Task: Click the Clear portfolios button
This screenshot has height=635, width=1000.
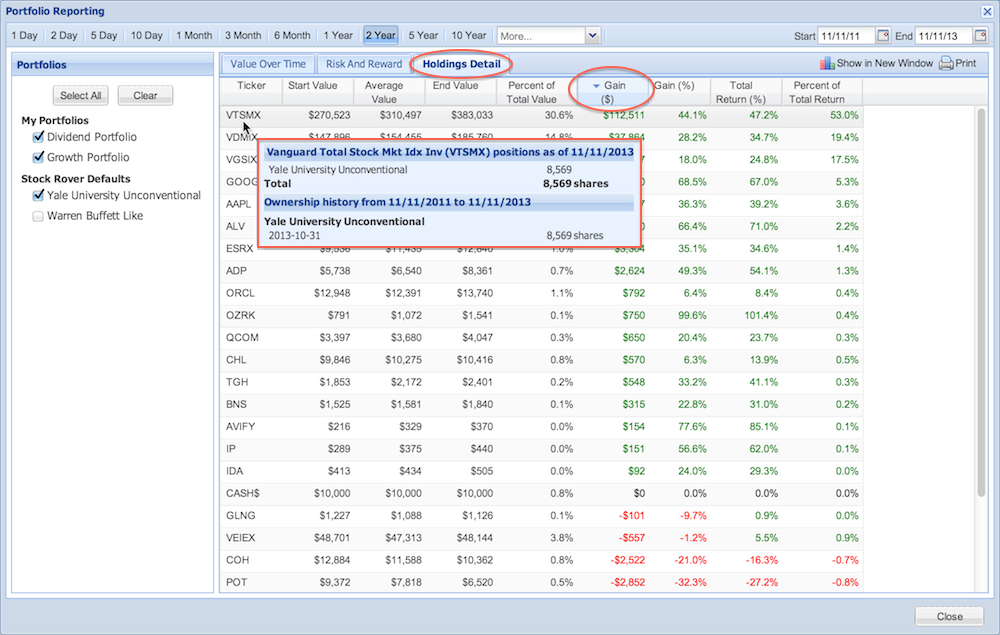Action: [145, 96]
